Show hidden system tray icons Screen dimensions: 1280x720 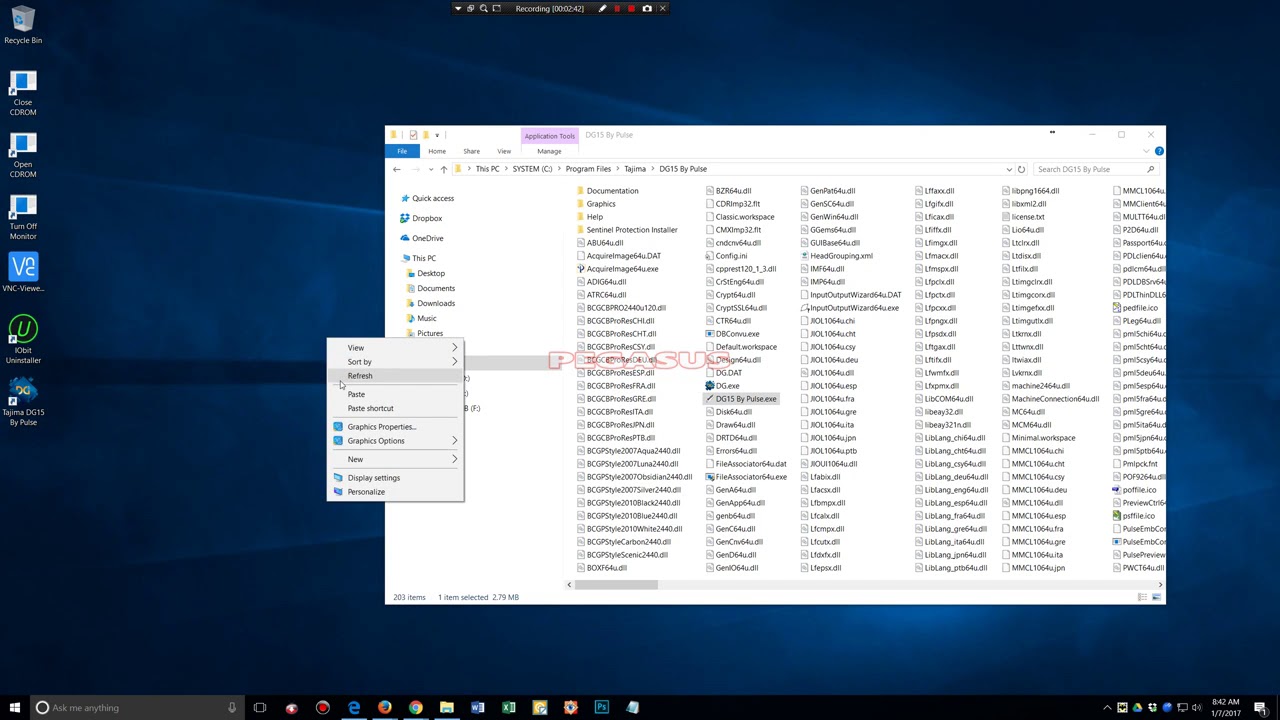(1107, 708)
